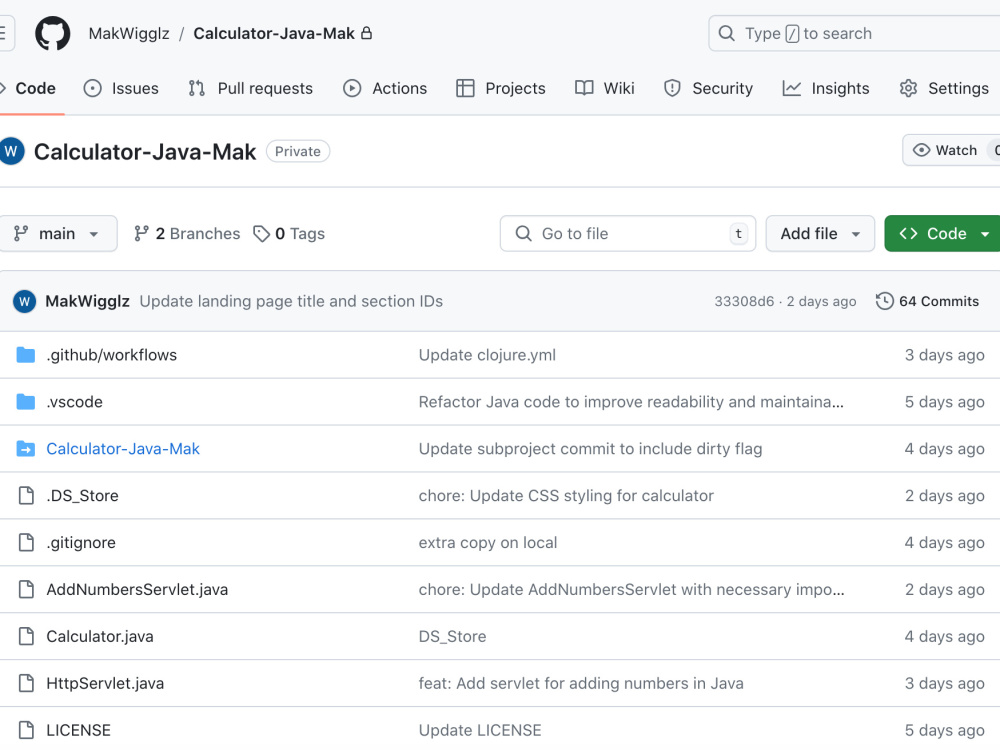The image size is (1000, 750).
Task: Click the eye icon in Watch button
Action: coord(922,151)
